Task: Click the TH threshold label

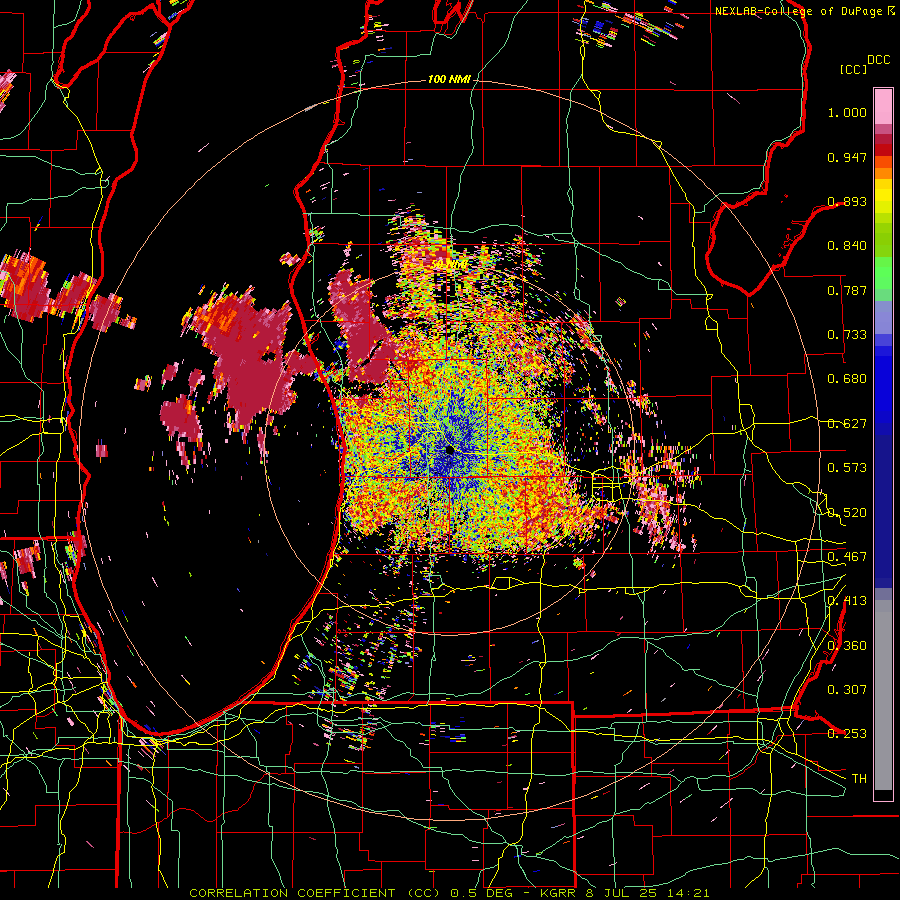Action: coord(859,779)
